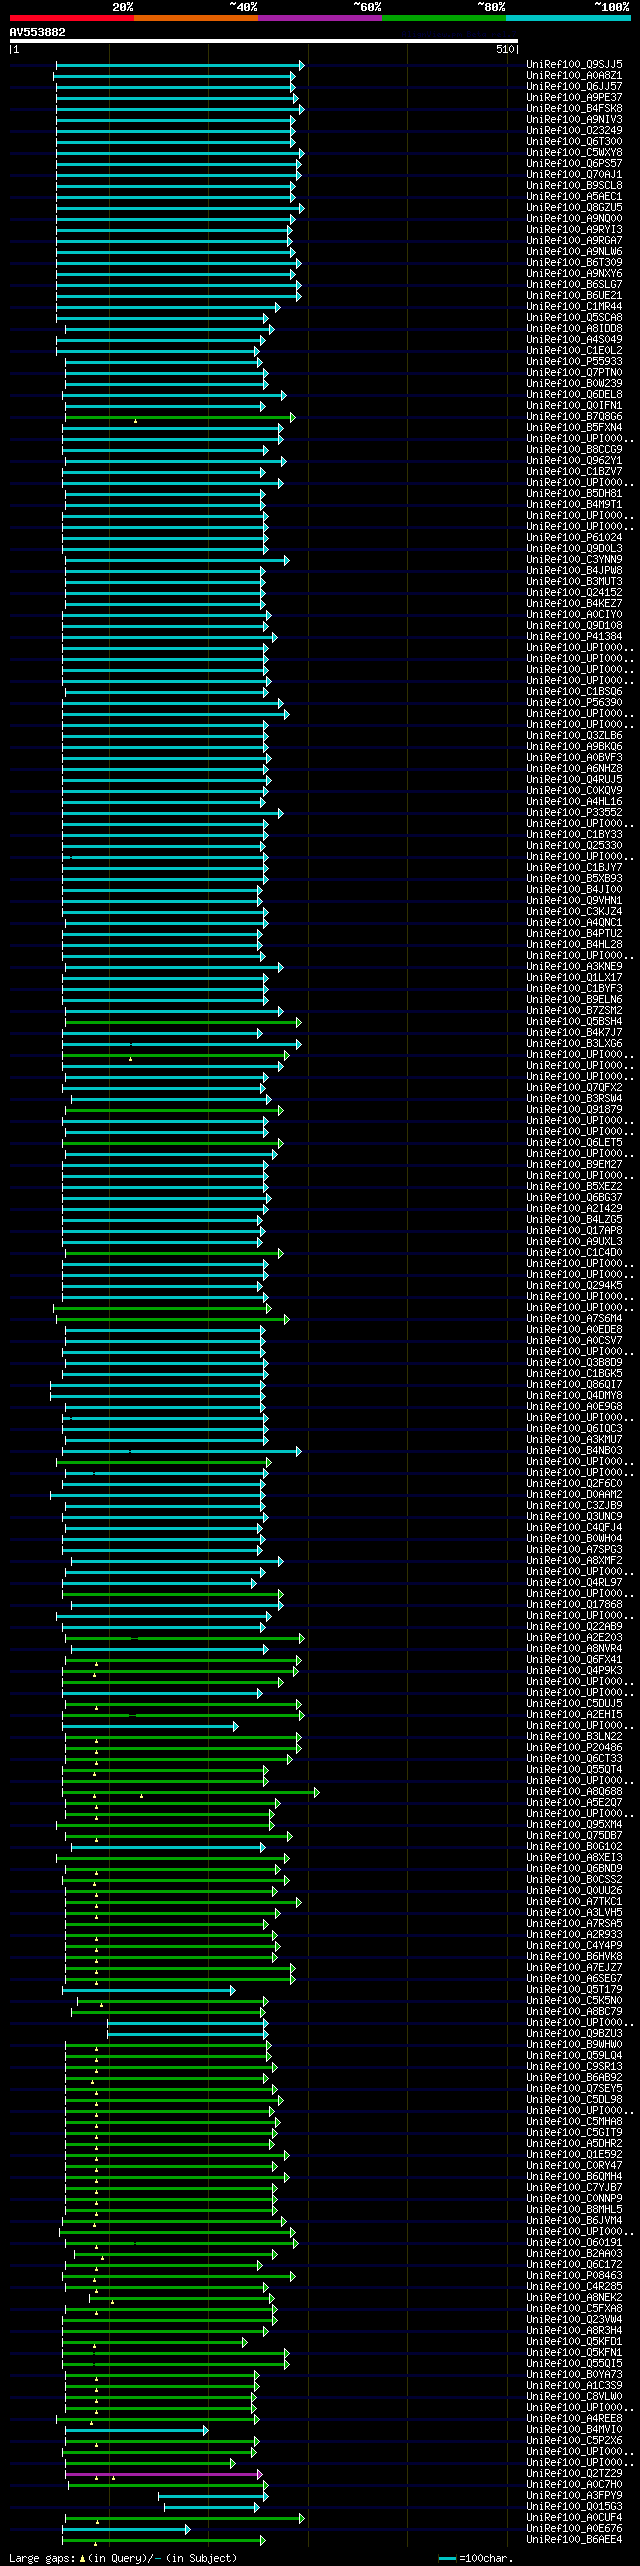Click hit UniRef100_C1MR44
The image size is (640, 2566).
[574, 307]
